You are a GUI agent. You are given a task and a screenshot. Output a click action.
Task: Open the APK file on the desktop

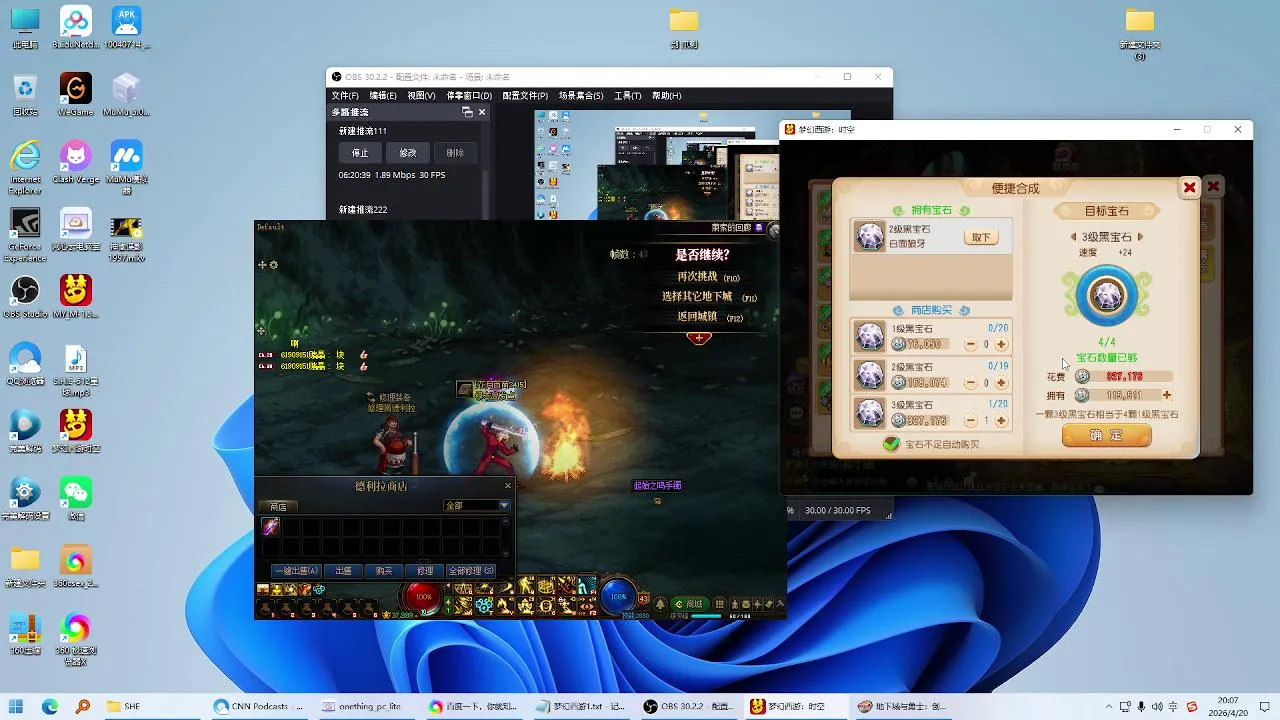(126, 27)
